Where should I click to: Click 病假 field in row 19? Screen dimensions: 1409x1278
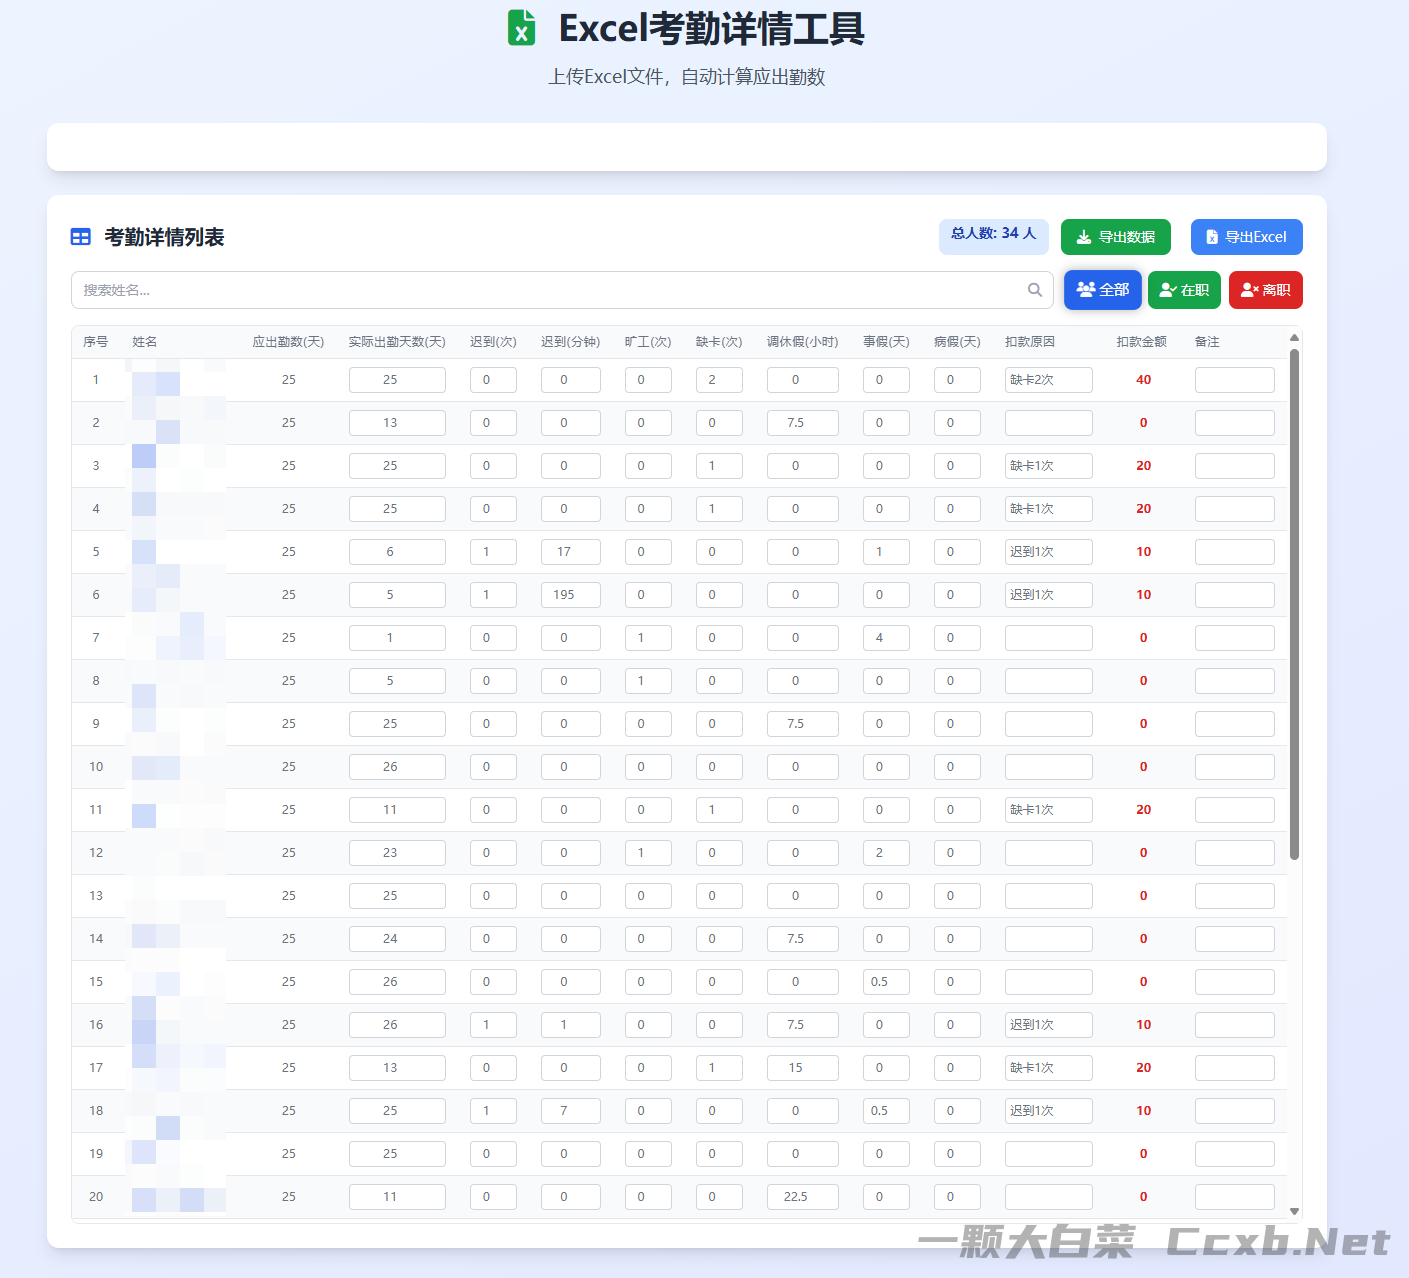957,1154
